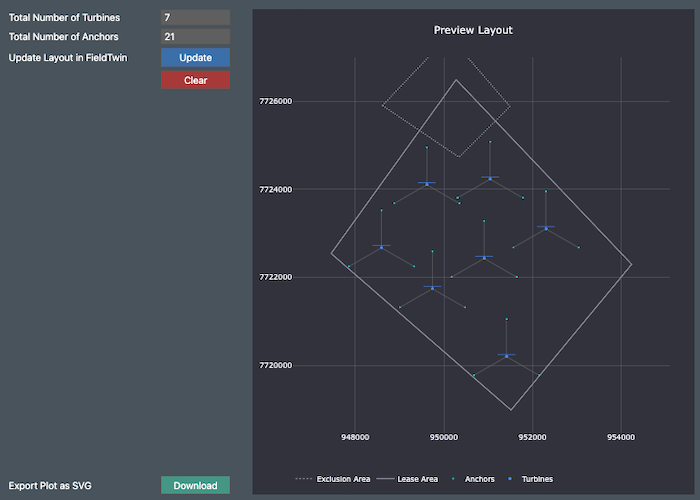Click the 954000 x-axis tick label
Screen dimensions: 700x500
pos(621,437)
